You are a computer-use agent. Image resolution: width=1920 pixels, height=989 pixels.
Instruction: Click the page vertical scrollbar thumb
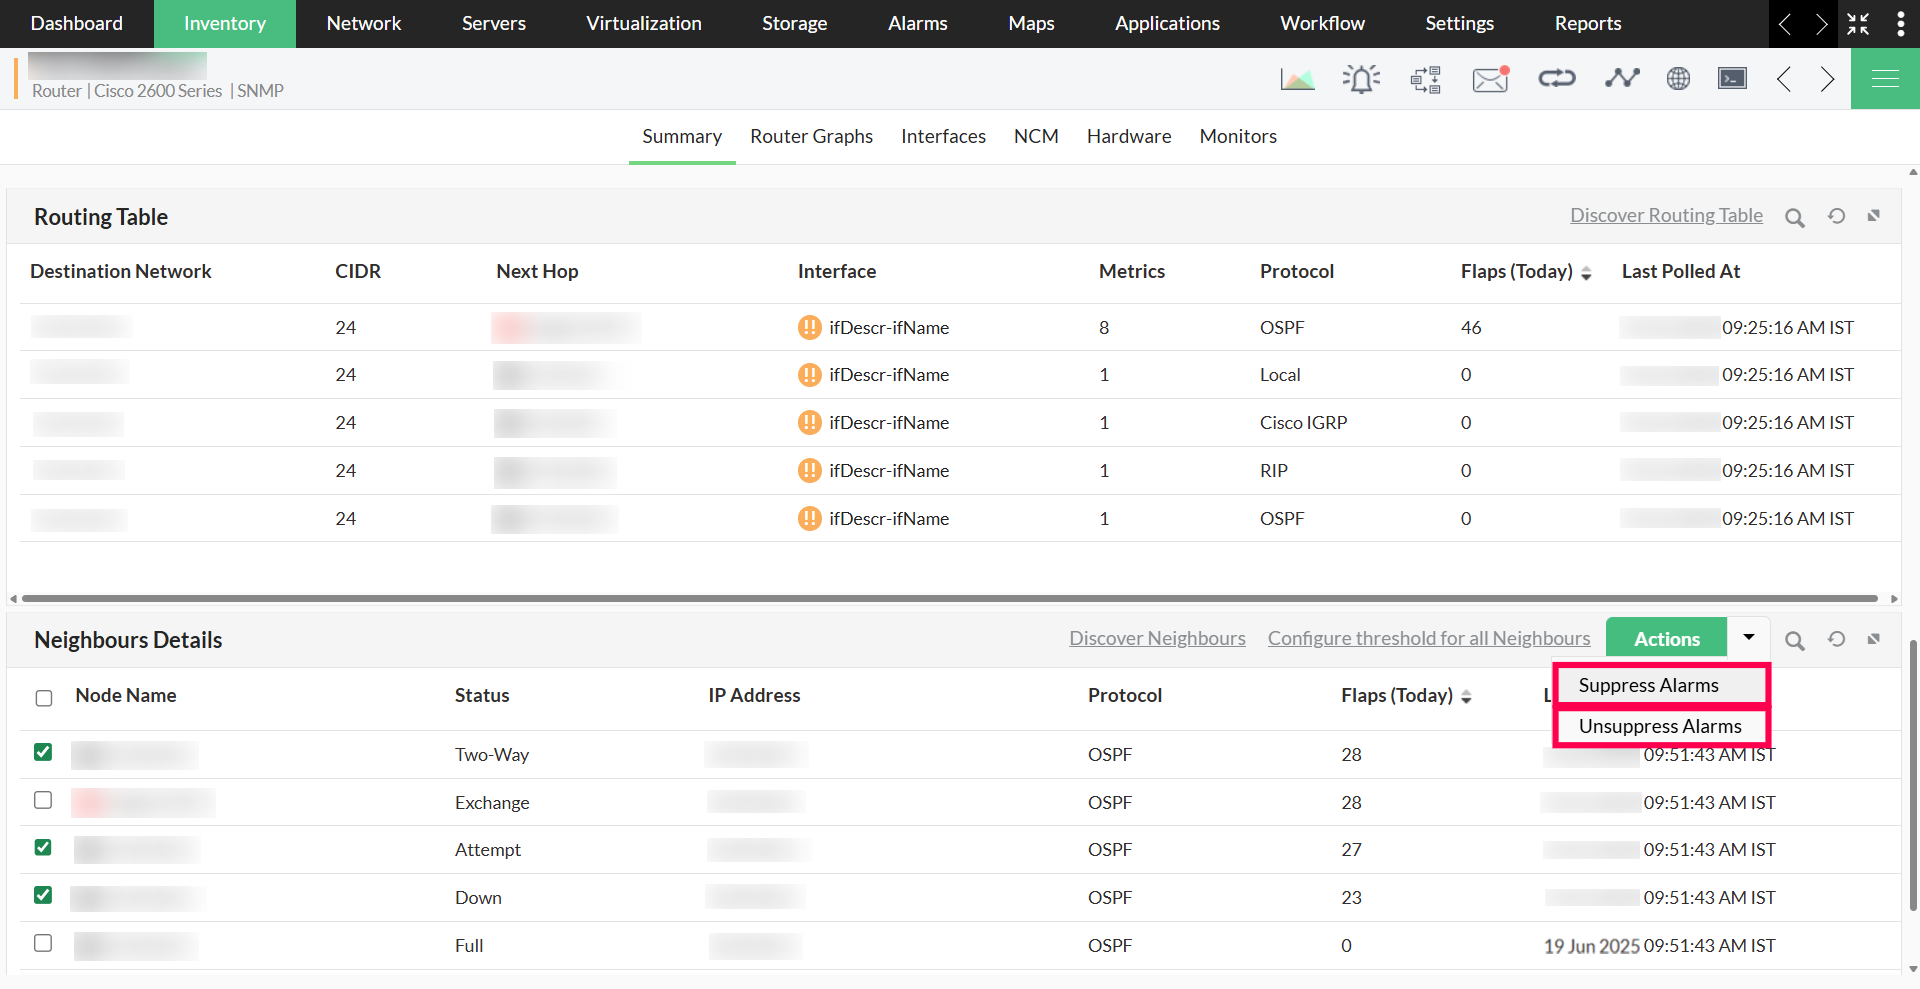click(x=1913, y=775)
